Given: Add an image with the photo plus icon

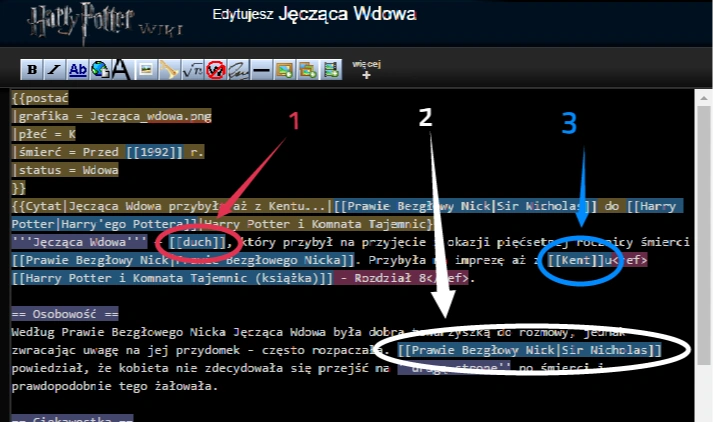Looking at the screenshot, I should (285, 70).
